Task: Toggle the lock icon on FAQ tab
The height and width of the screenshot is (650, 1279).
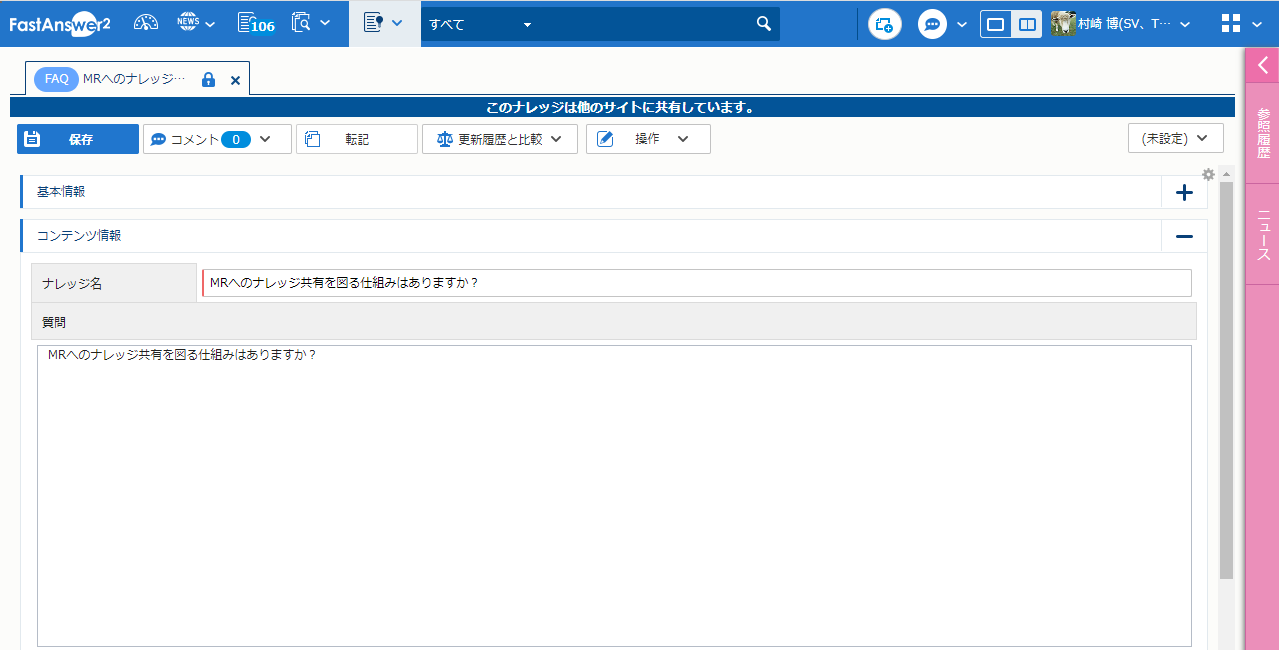Action: point(208,80)
